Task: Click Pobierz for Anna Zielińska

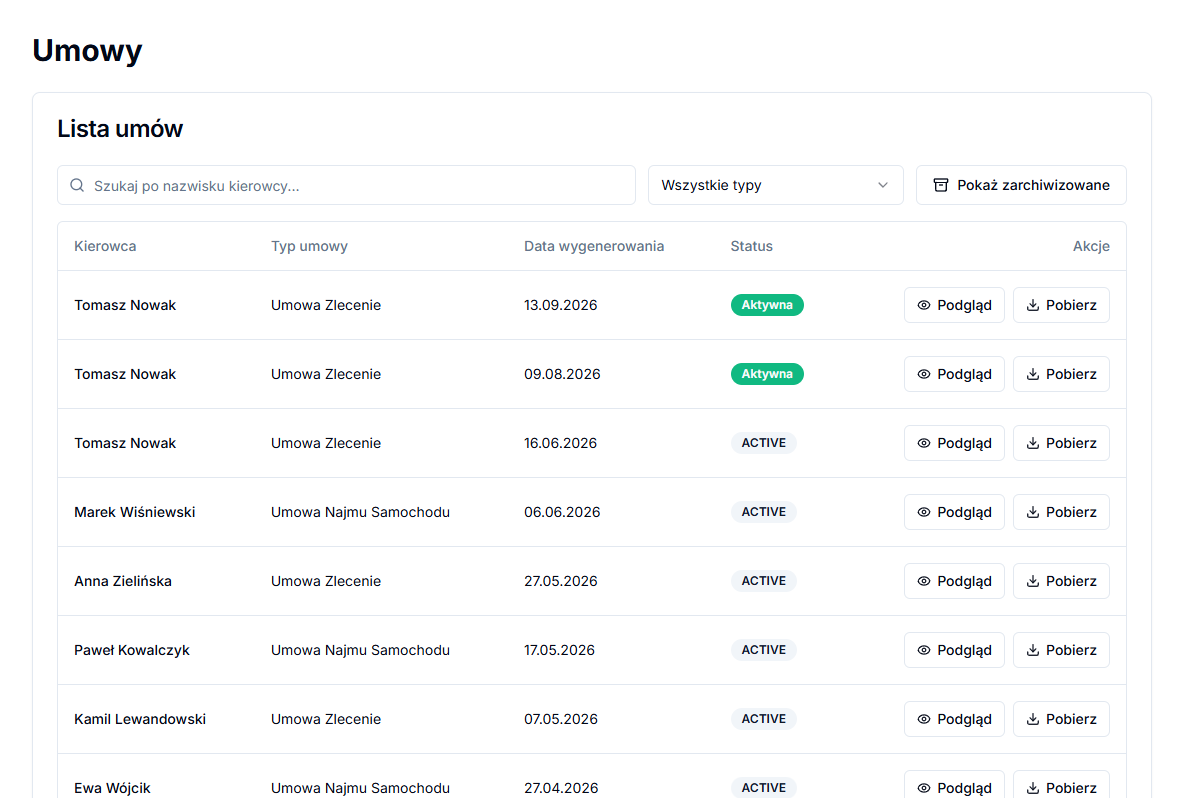Action: click(x=1061, y=581)
